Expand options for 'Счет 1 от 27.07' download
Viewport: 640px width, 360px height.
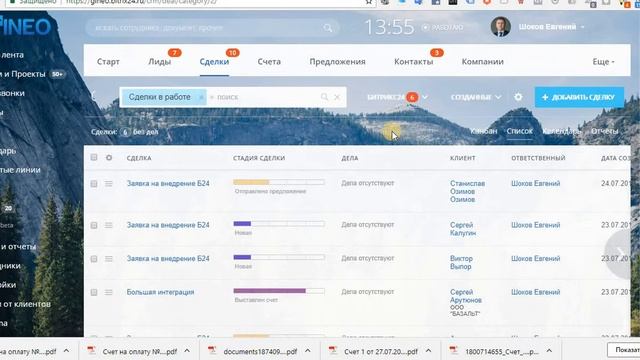[x=429, y=351]
